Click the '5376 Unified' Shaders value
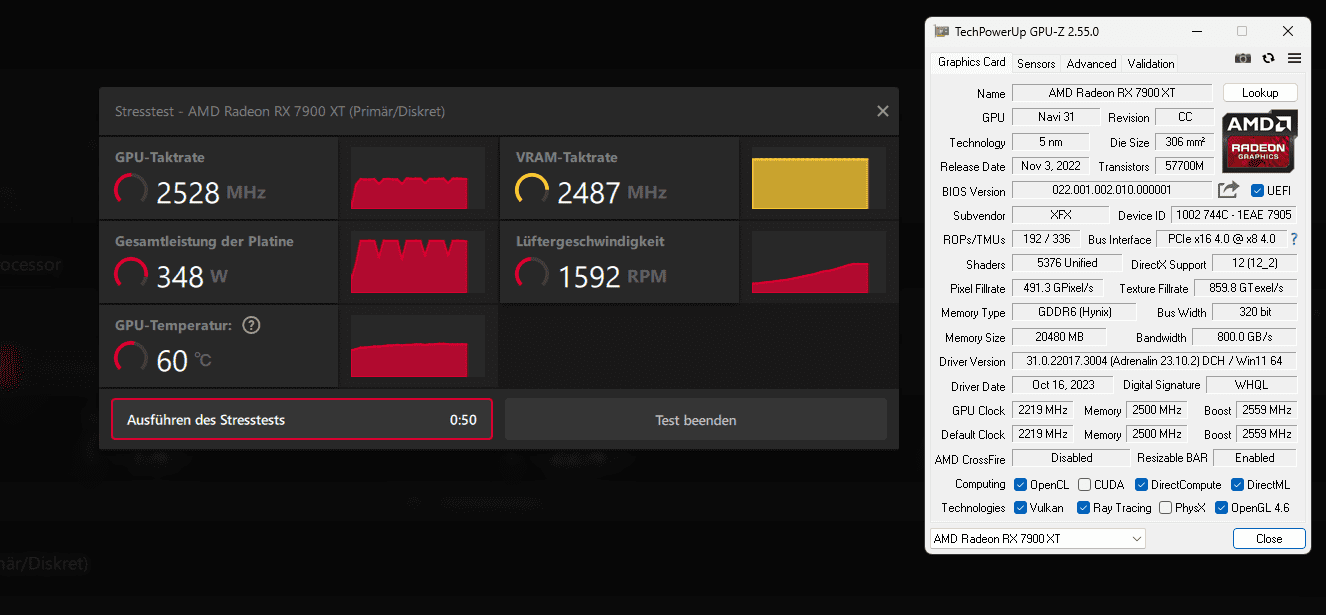The image size is (1326, 615). (1068, 263)
